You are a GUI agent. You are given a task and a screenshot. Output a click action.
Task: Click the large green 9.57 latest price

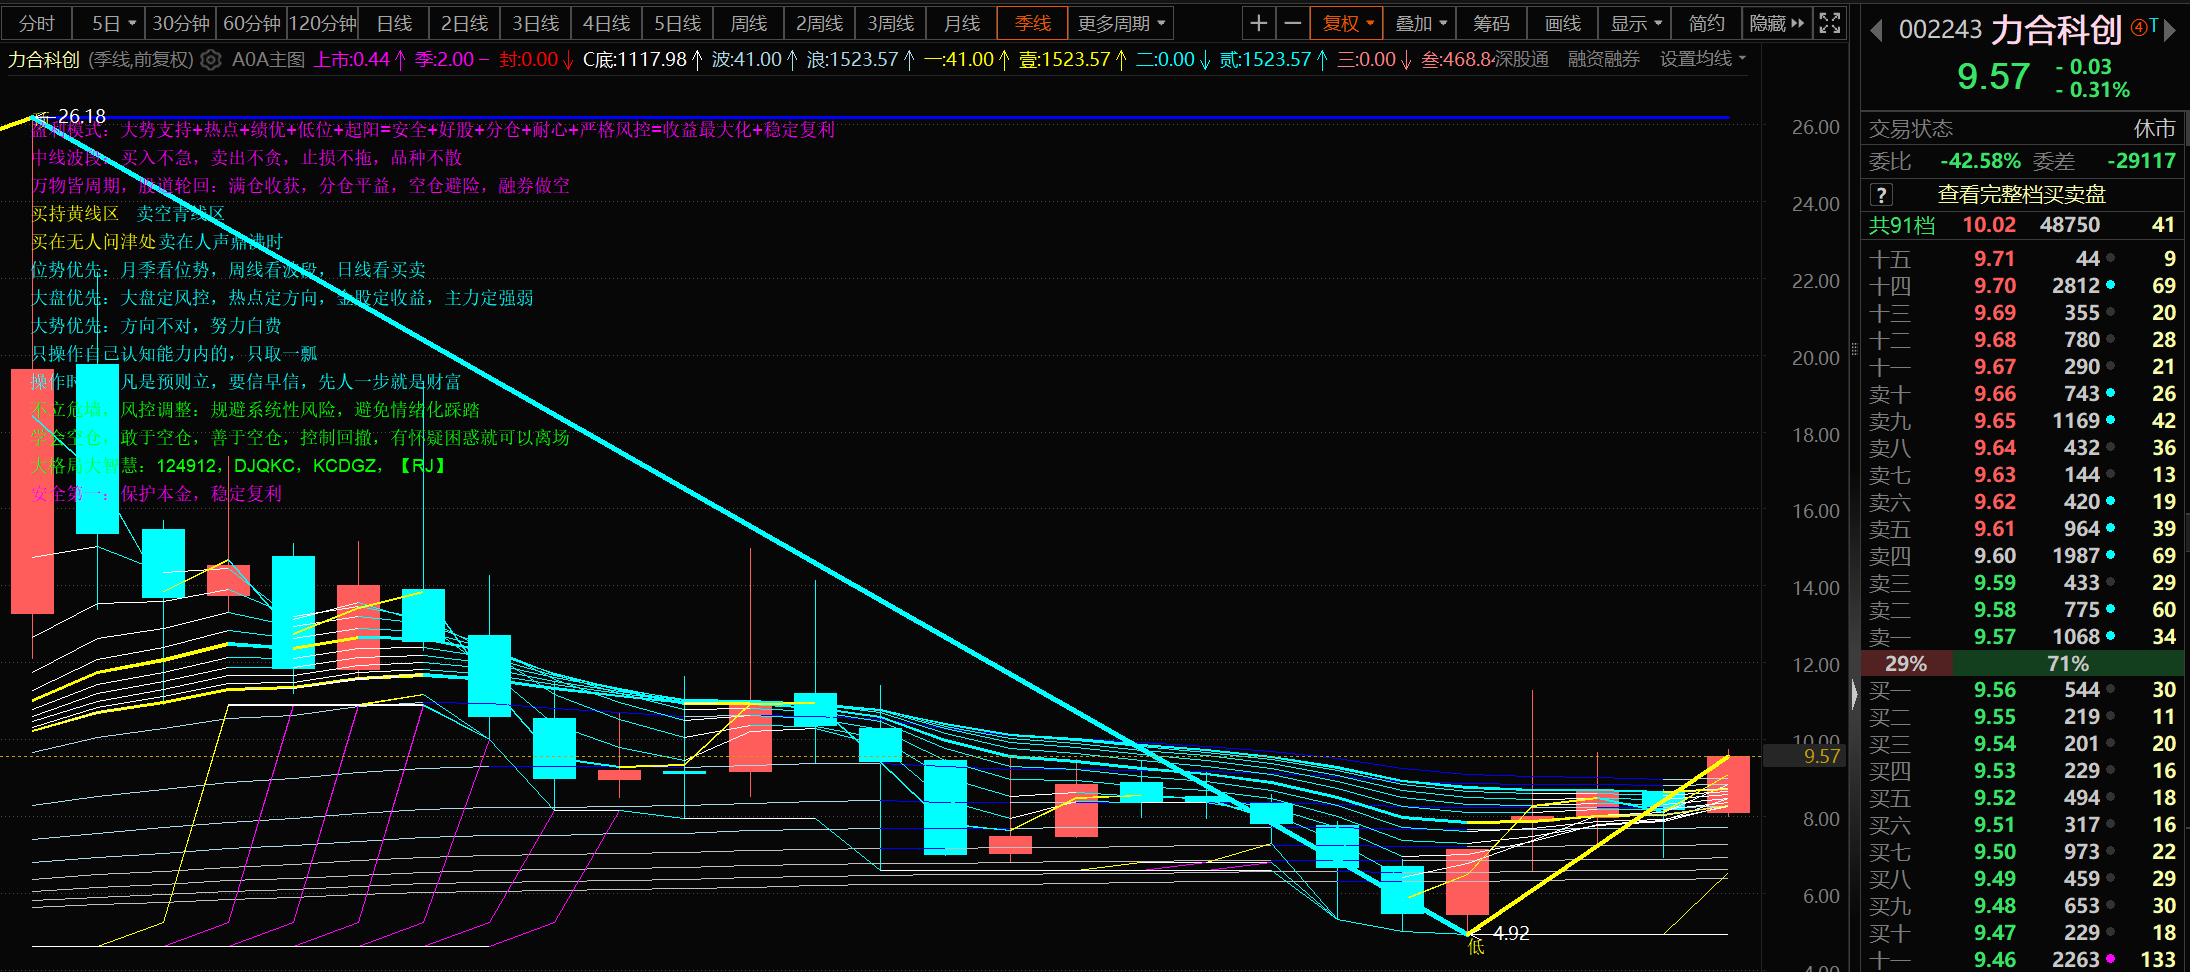click(x=1993, y=77)
